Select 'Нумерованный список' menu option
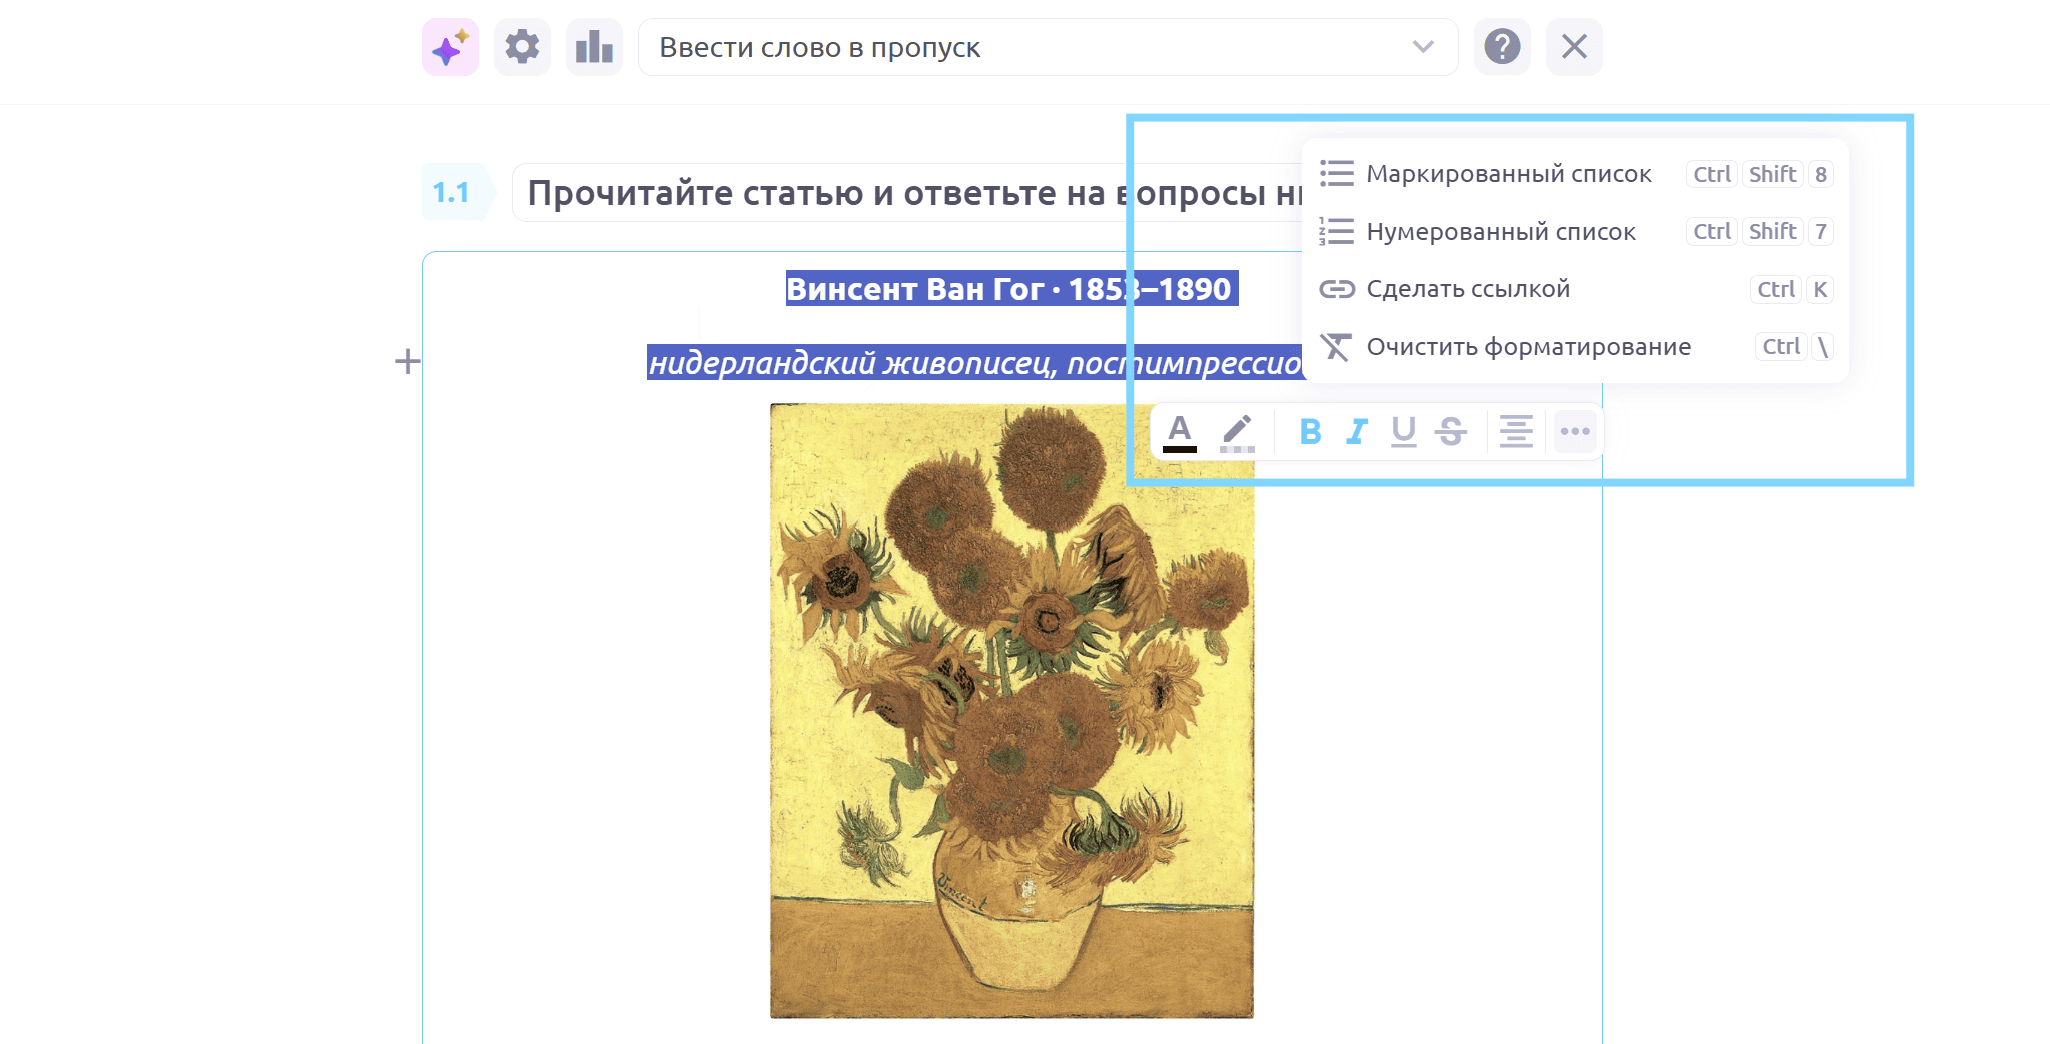This screenshot has height=1044, width=2050. pyautogui.click(x=1575, y=231)
